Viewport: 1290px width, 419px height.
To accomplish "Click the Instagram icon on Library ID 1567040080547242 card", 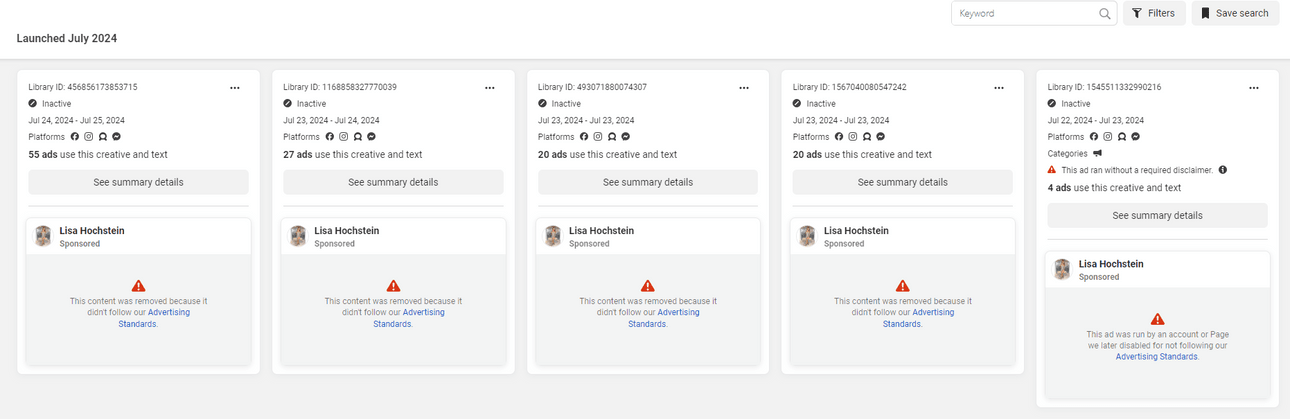I will 853,137.
